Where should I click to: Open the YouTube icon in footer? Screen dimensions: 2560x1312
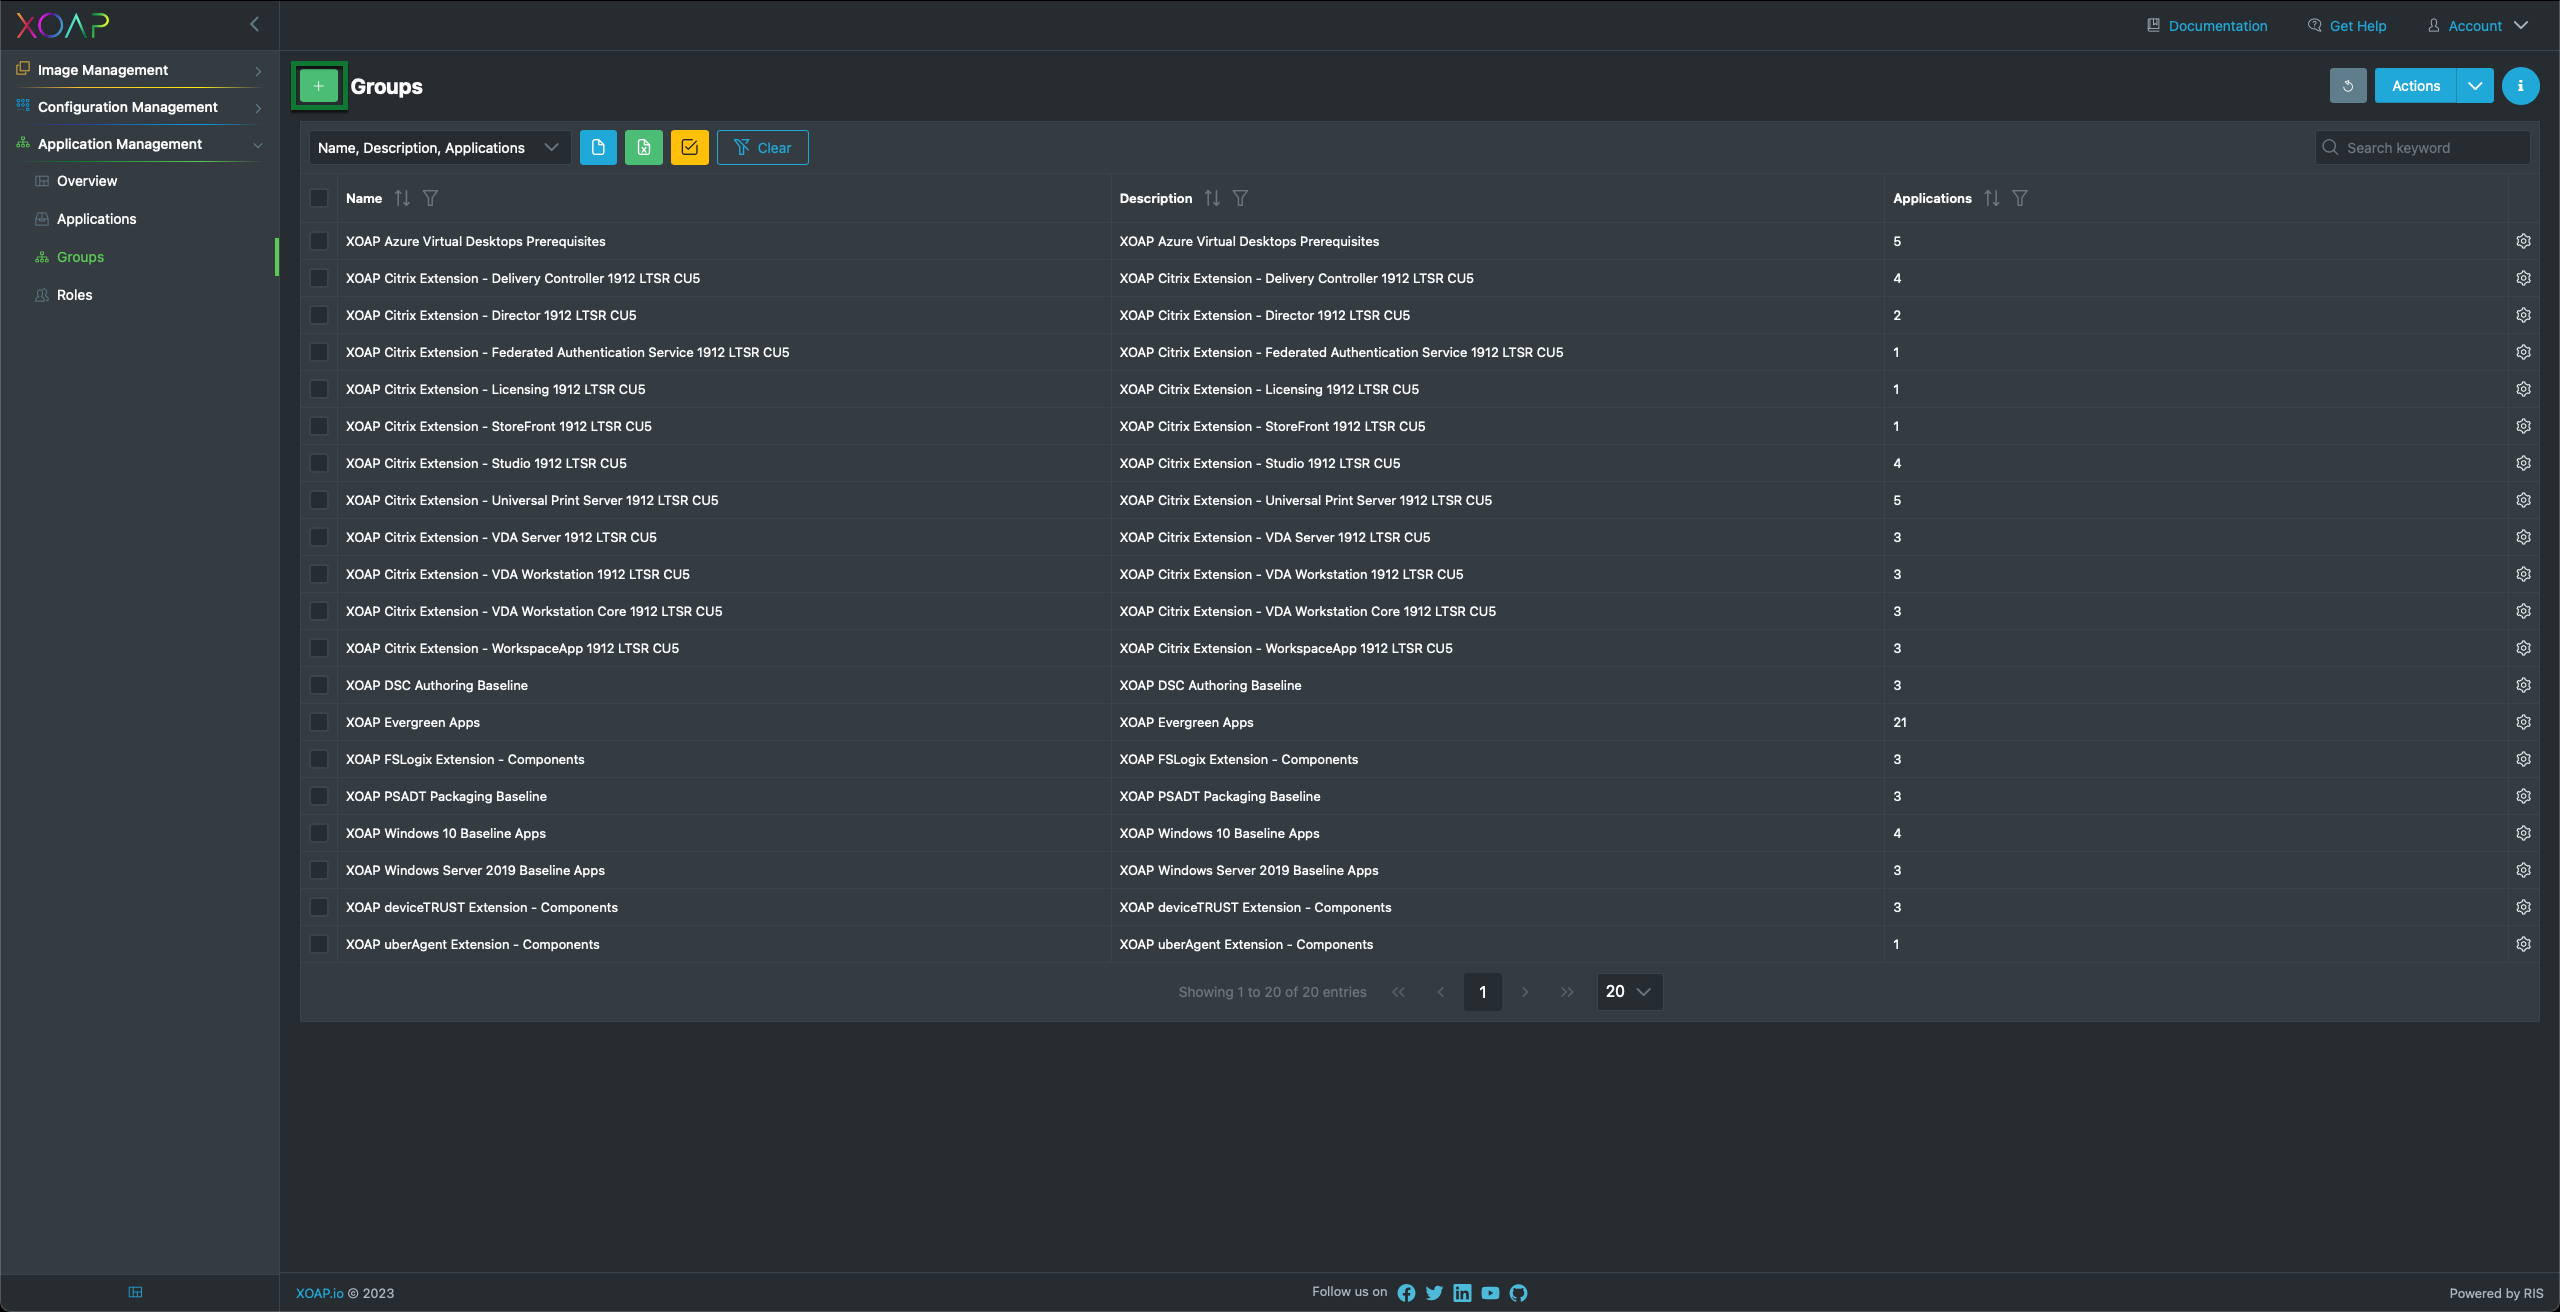tap(1490, 1293)
